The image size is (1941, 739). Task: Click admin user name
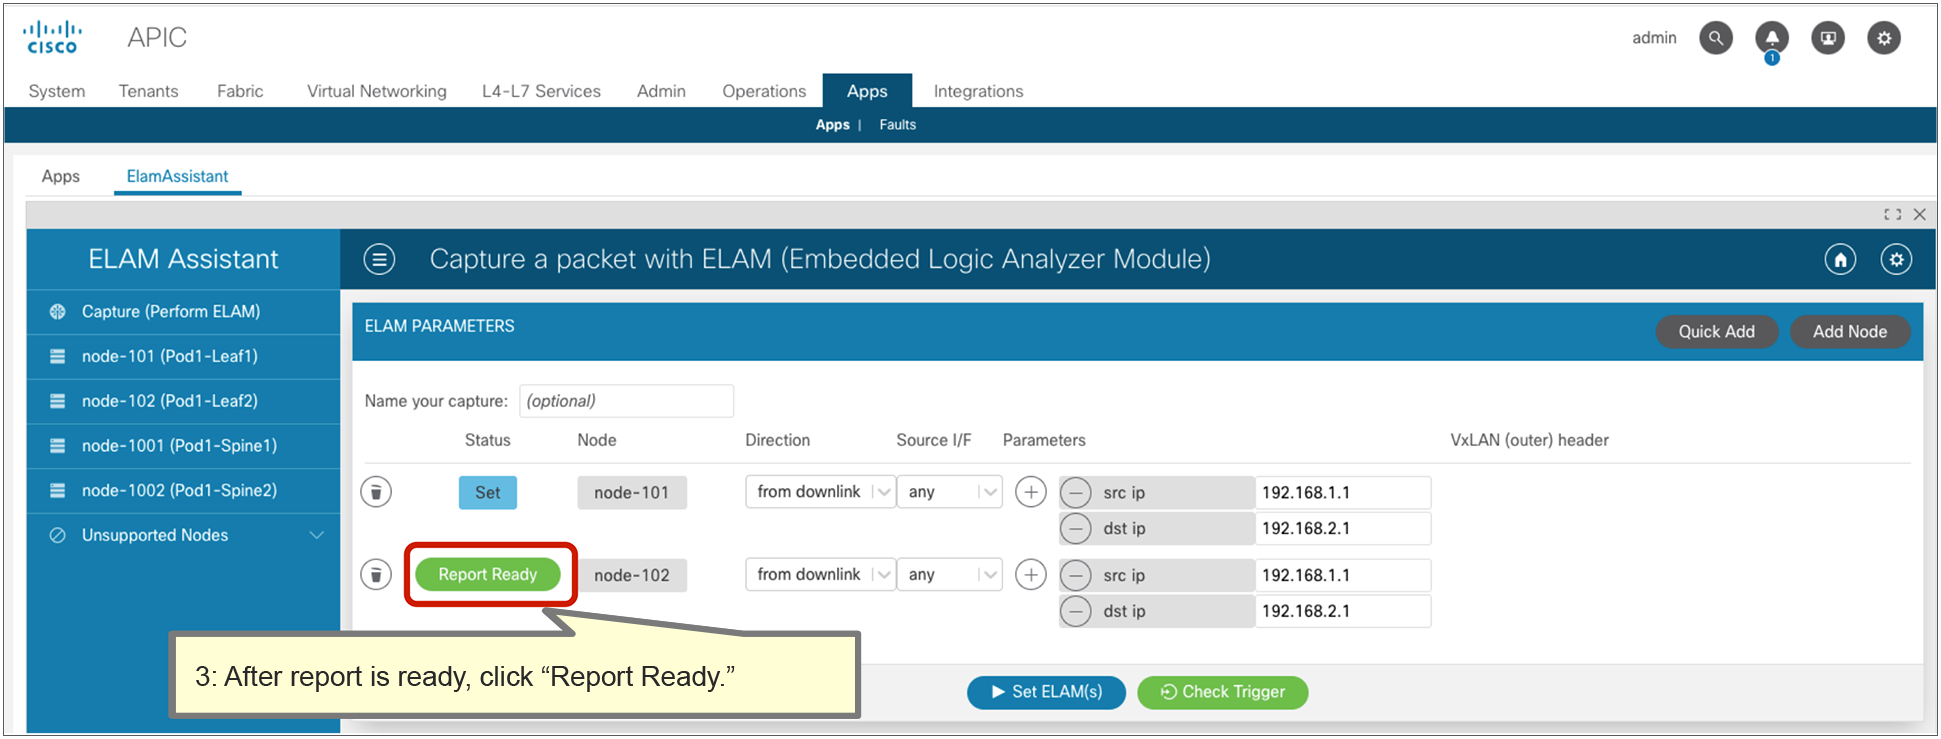pos(1654,38)
